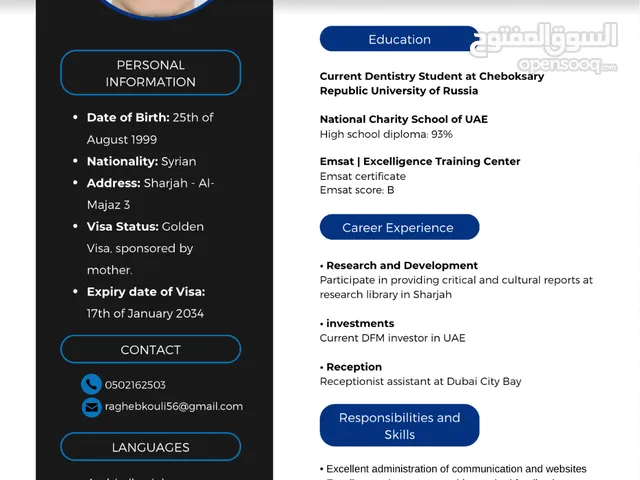The width and height of the screenshot is (640, 480).
Task: Click the blue email envelope icon
Action: (x=91, y=407)
